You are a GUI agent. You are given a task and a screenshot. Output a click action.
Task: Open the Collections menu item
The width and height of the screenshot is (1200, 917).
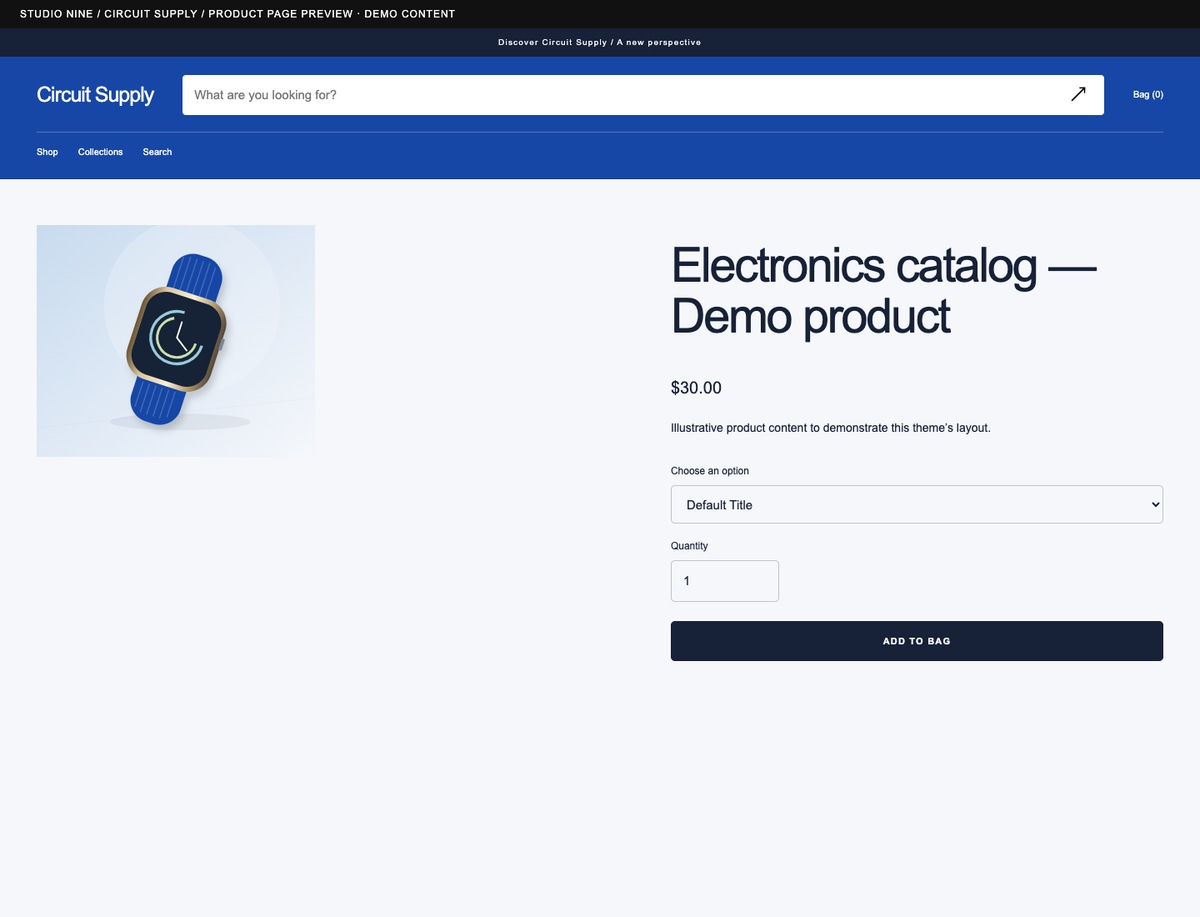tap(100, 152)
